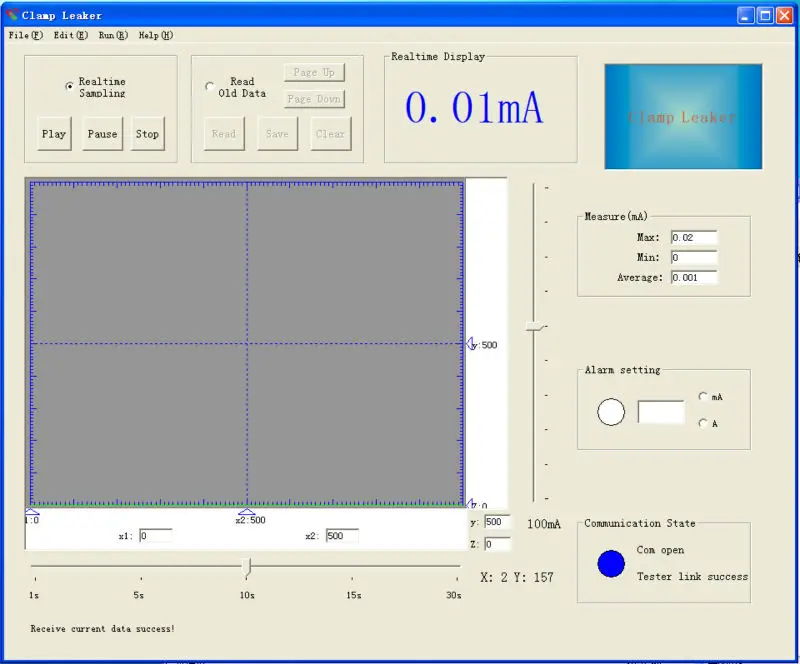This screenshot has height=664, width=800.
Task: Click the blue Communication State indicator
Action: [611, 564]
